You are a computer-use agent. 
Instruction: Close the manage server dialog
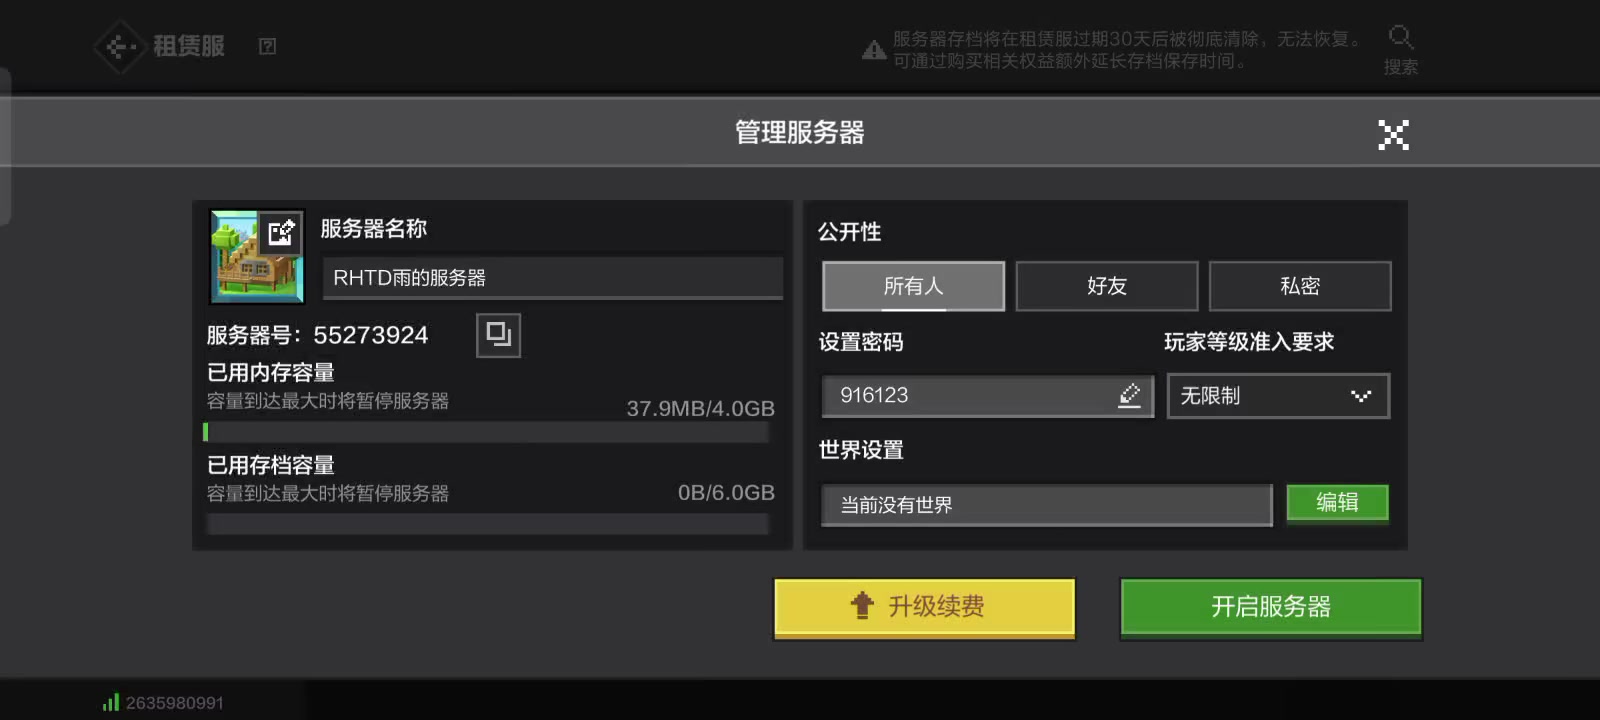[1393, 134]
